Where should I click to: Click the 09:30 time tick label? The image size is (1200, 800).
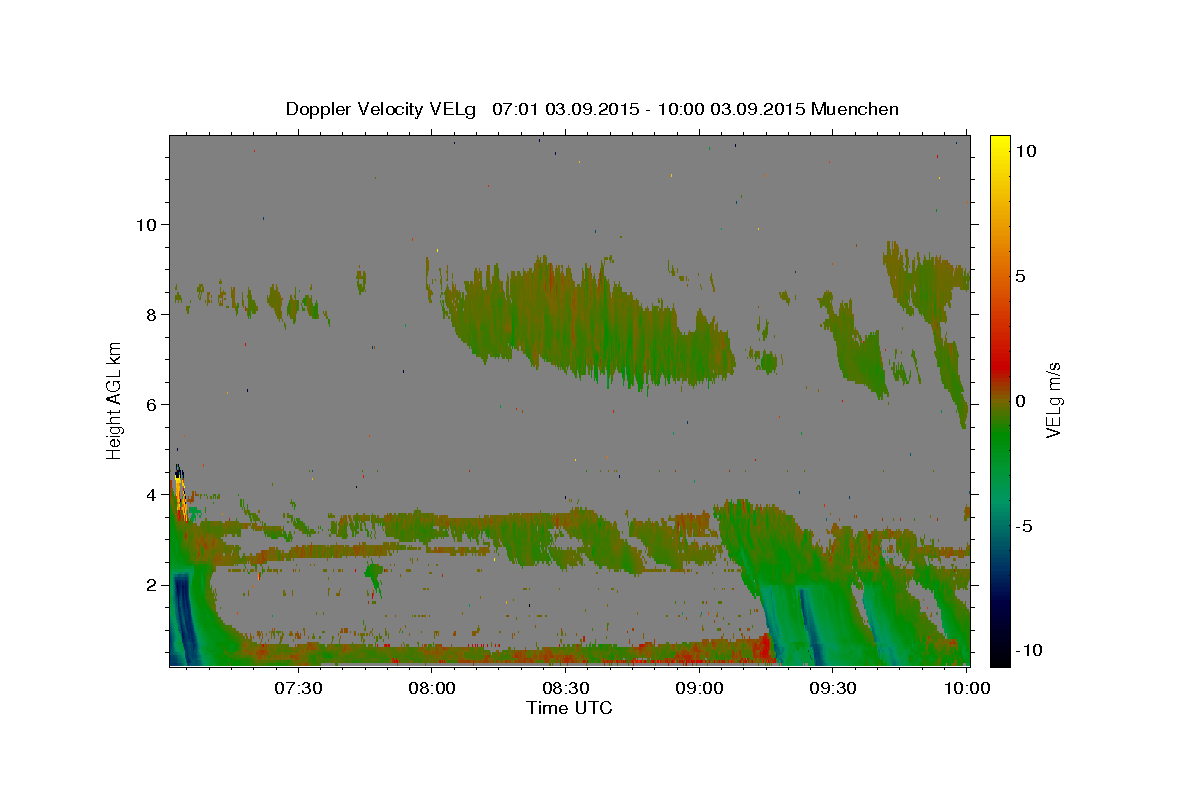[833, 688]
